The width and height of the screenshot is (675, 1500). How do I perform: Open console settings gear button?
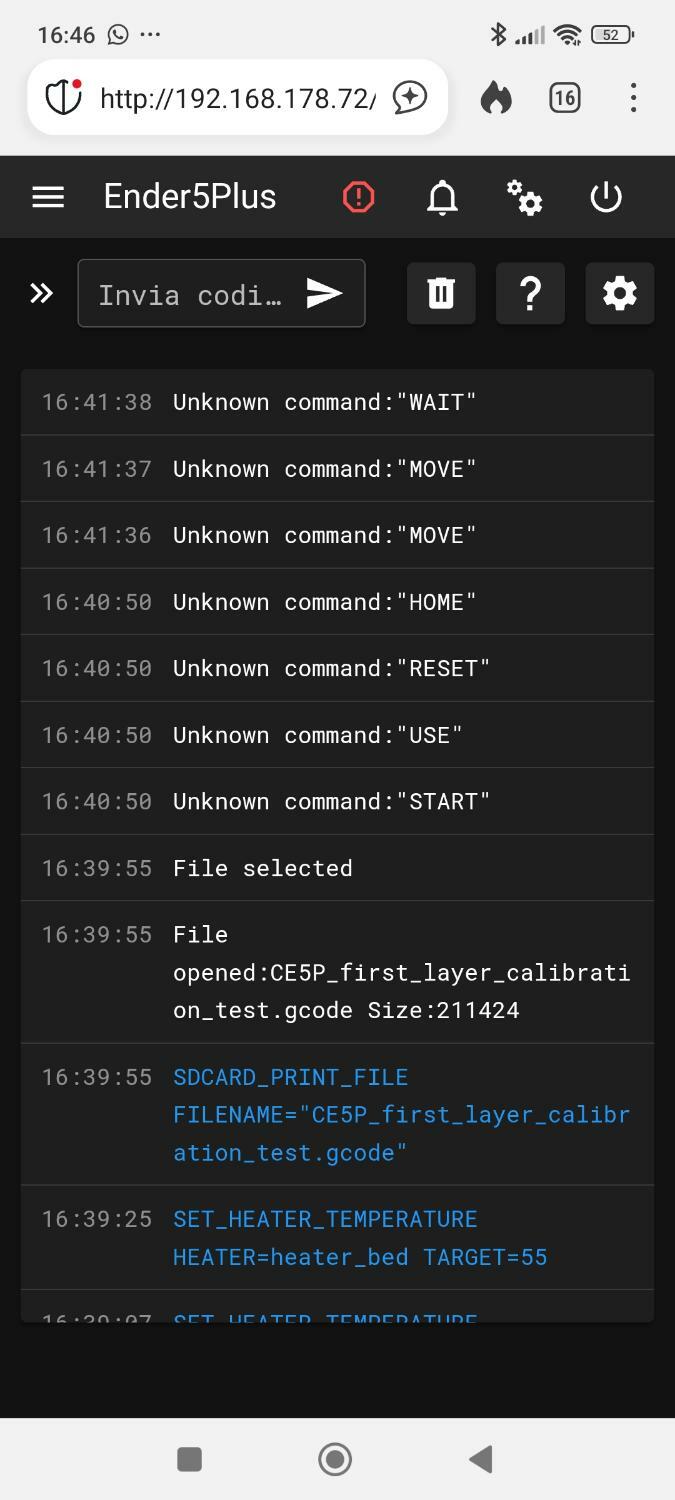click(619, 293)
